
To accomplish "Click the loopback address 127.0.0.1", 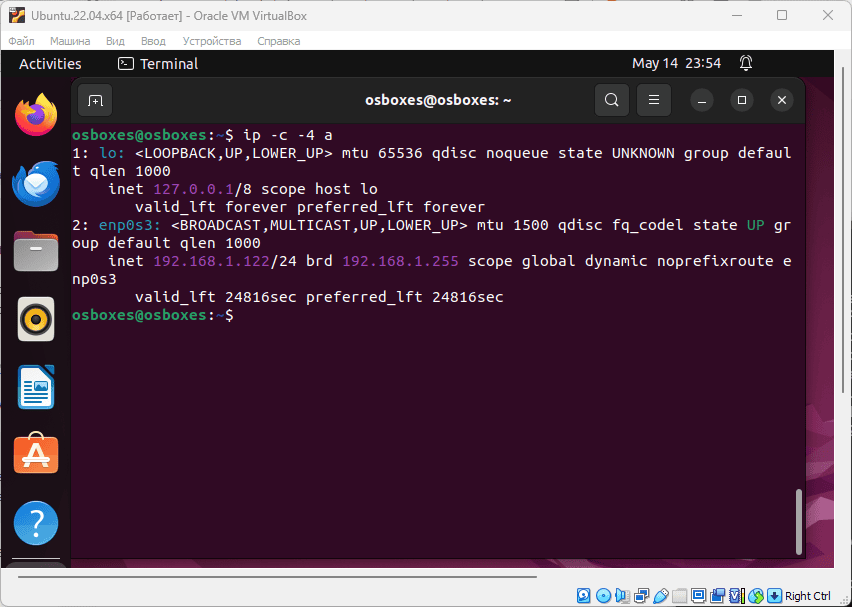I will click(193, 189).
